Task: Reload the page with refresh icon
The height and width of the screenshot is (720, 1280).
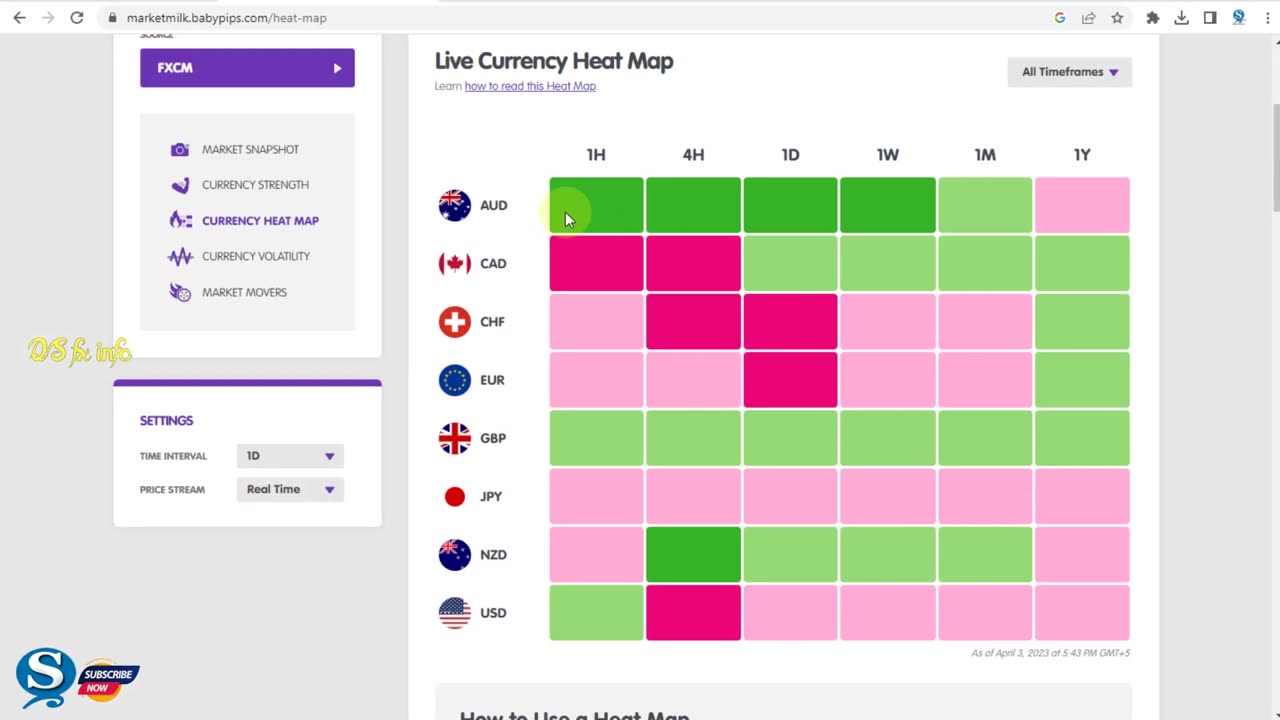Action: click(x=76, y=18)
